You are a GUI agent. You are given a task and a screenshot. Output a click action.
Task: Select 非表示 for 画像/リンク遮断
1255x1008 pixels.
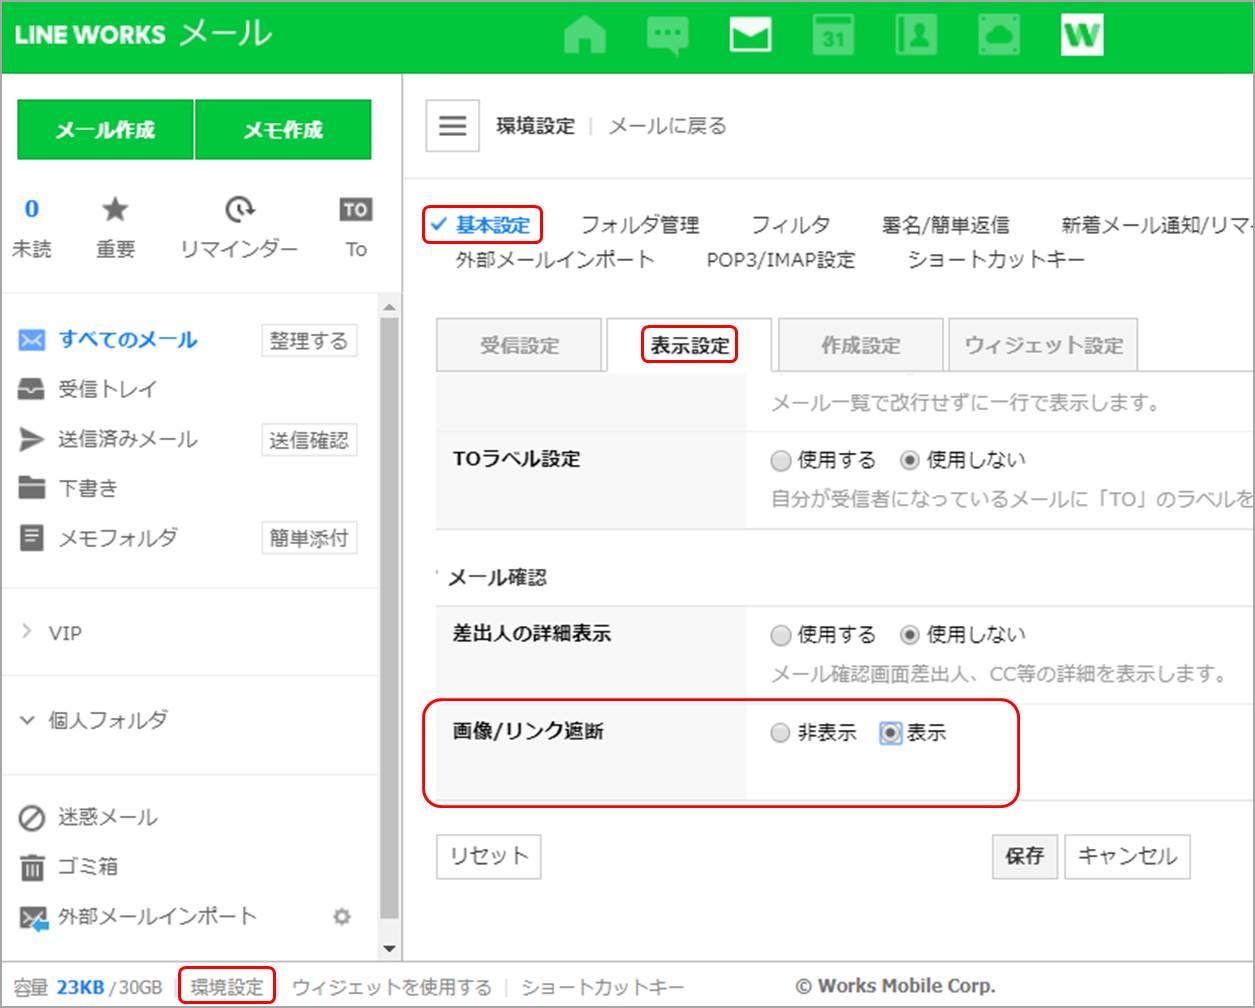(x=781, y=733)
